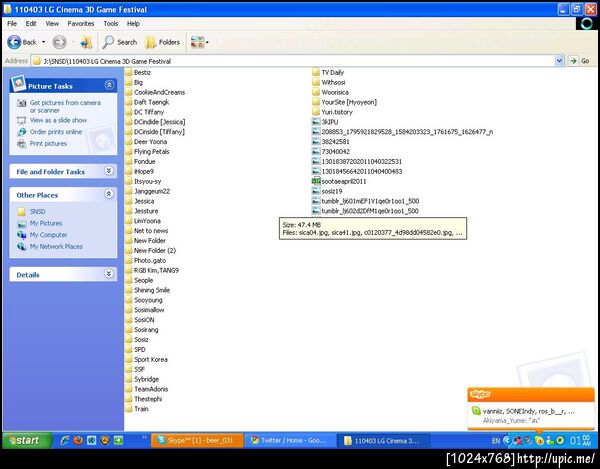Viewport: 600px width, 469px height.
Task: Select the Deer Yoona folder icon
Action: click(128, 142)
